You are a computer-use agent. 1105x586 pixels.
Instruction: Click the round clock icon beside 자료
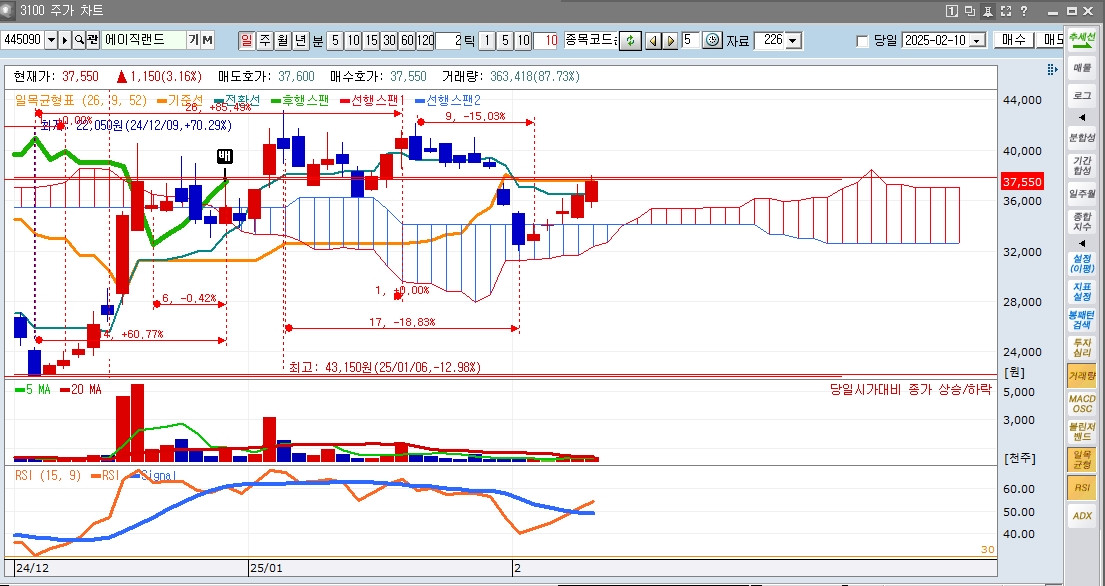712,41
